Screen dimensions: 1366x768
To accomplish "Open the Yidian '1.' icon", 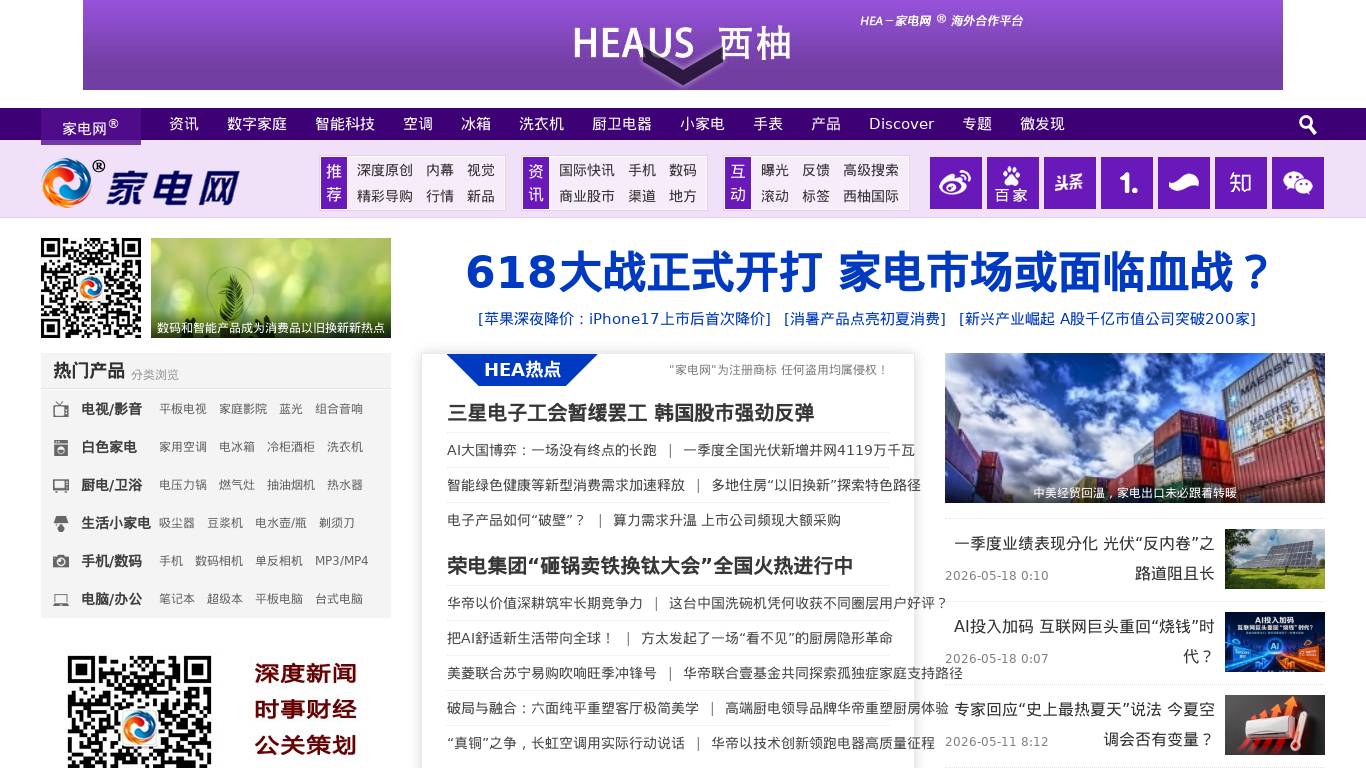I will coord(1126,183).
